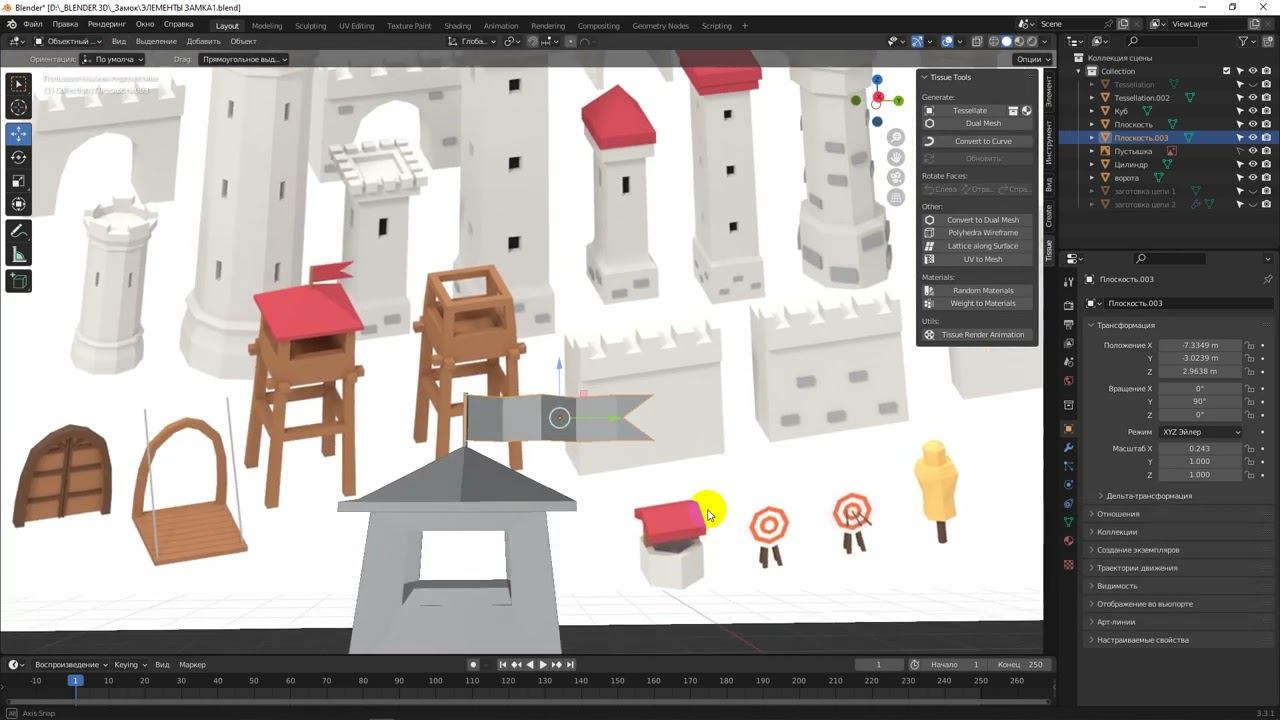Viewport: 1280px width, 720px height.
Task: Open the Modifier wrench properties tab
Action: pyautogui.click(x=1069, y=447)
